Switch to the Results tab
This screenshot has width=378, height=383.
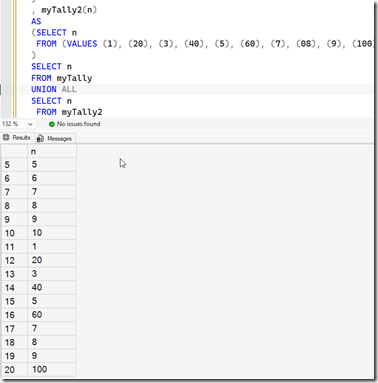coord(17,138)
